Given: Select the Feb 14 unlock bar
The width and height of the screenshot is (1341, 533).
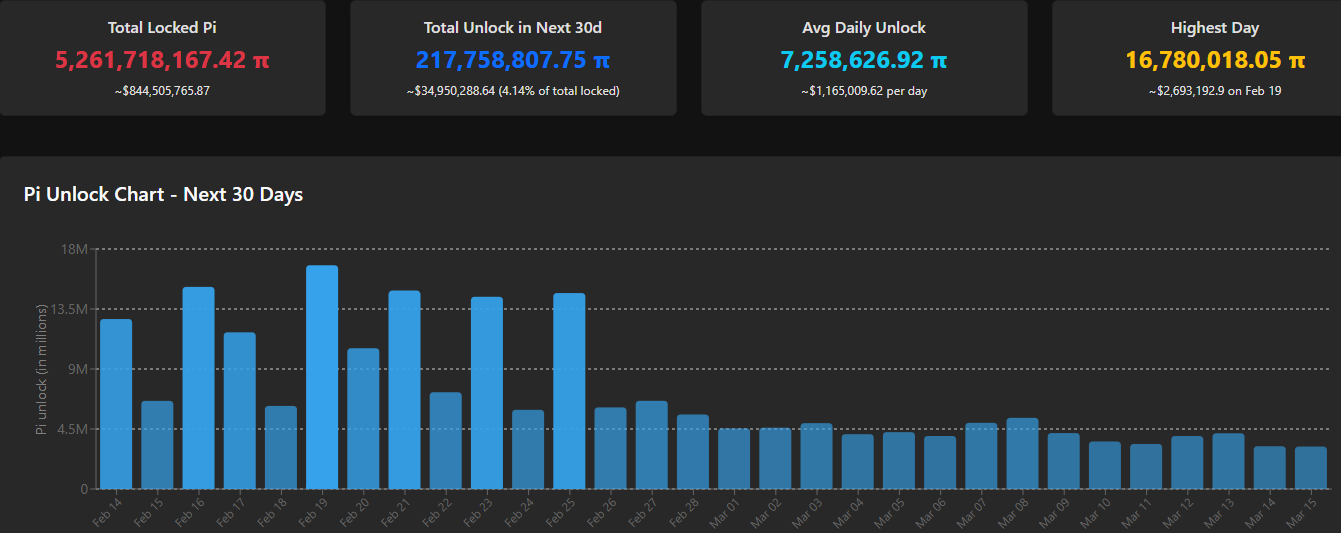Looking at the screenshot, I should coord(116,404).
